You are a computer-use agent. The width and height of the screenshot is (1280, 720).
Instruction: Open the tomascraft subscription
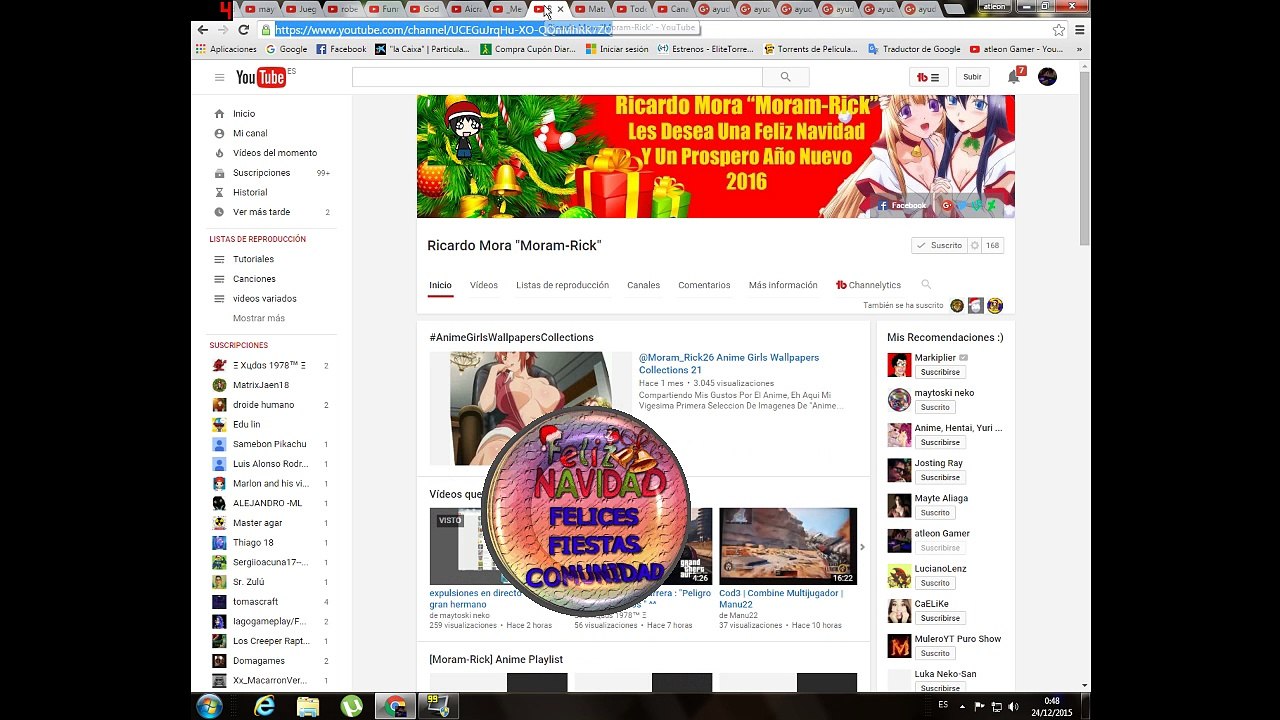[x=256, y=602]
